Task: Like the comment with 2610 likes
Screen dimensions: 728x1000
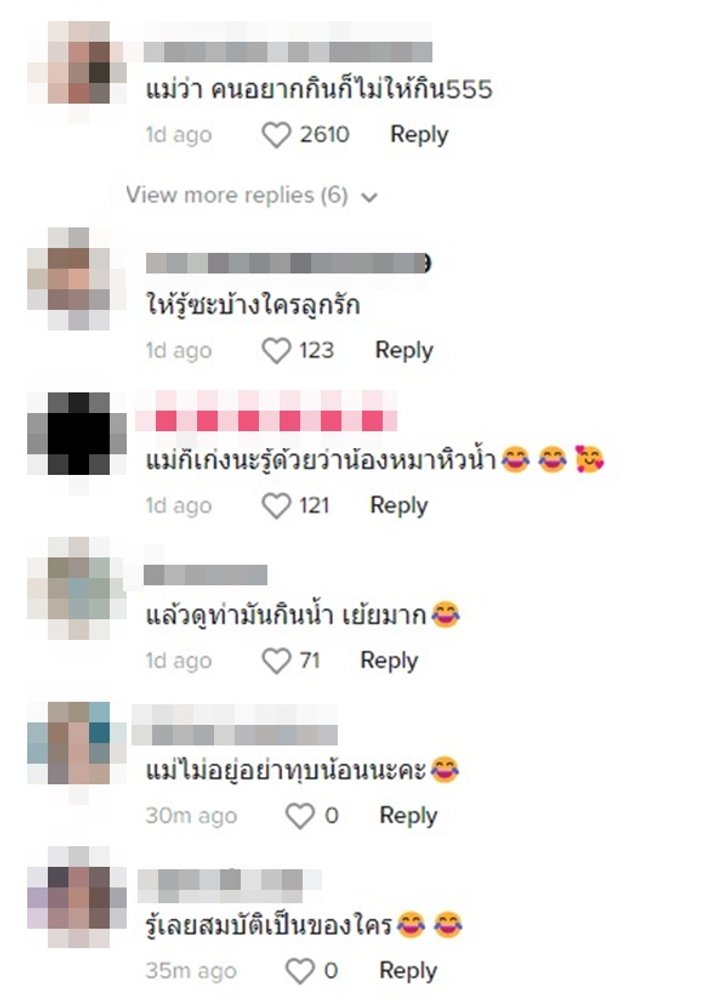Action: [276, 135]
